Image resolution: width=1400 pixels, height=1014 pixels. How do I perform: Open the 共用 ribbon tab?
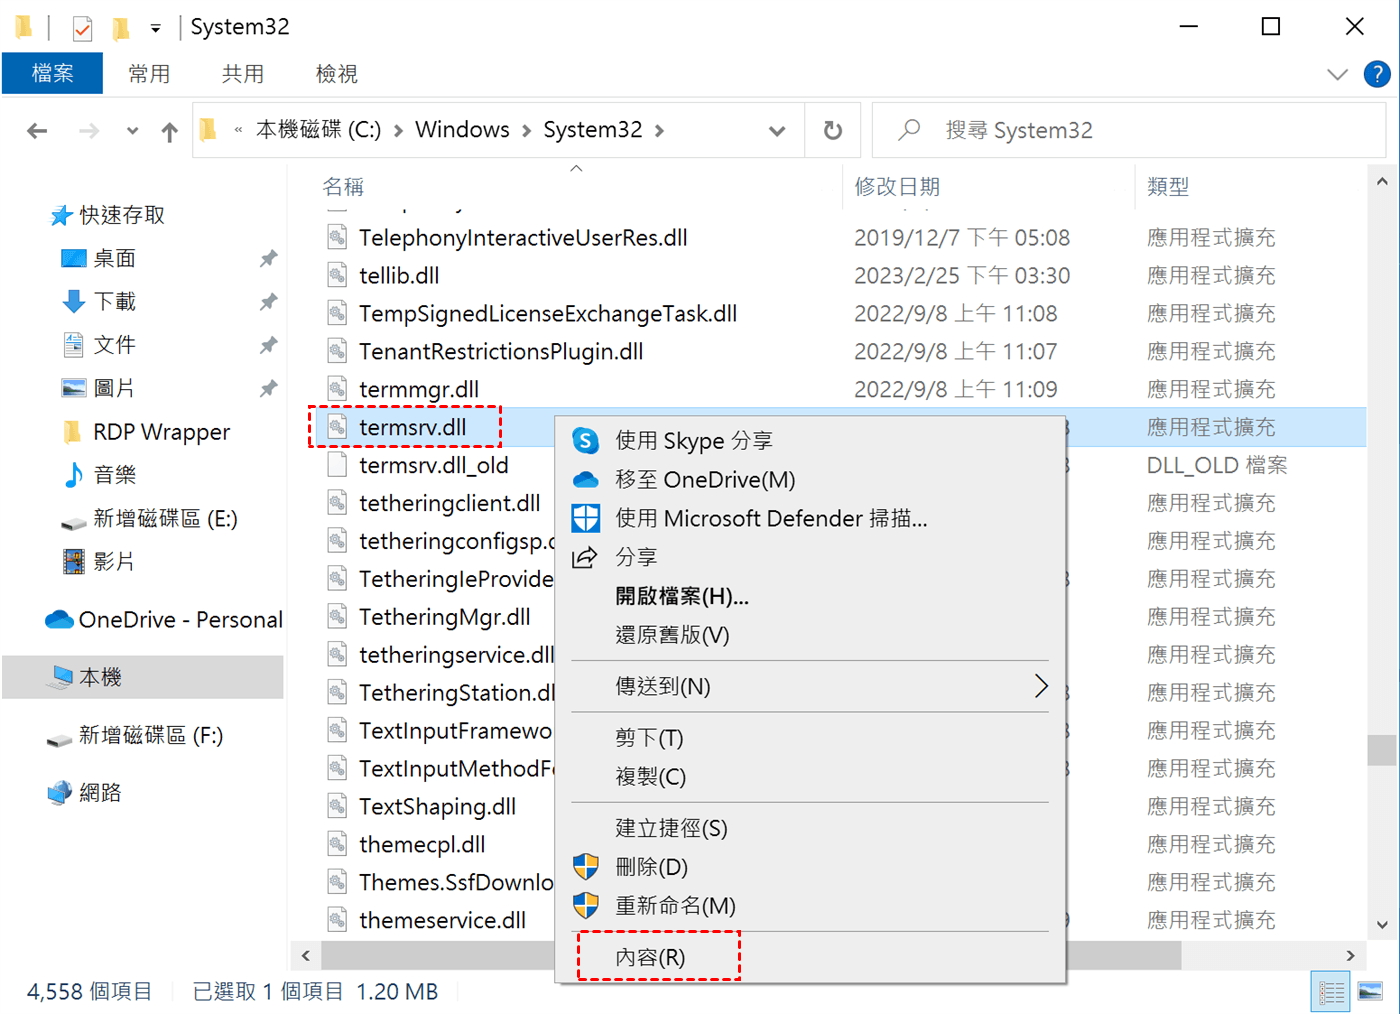(x=243, y=73)
